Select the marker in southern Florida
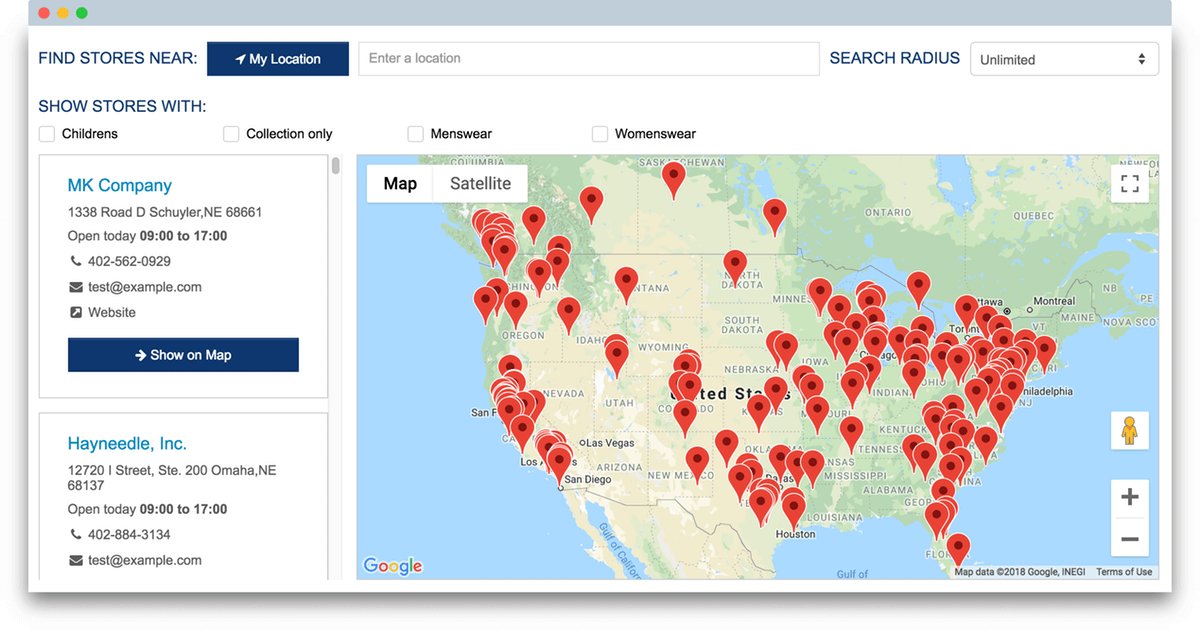Image resolution: width=1200 pixels, height=630 pixels. [x=958, y=550]
